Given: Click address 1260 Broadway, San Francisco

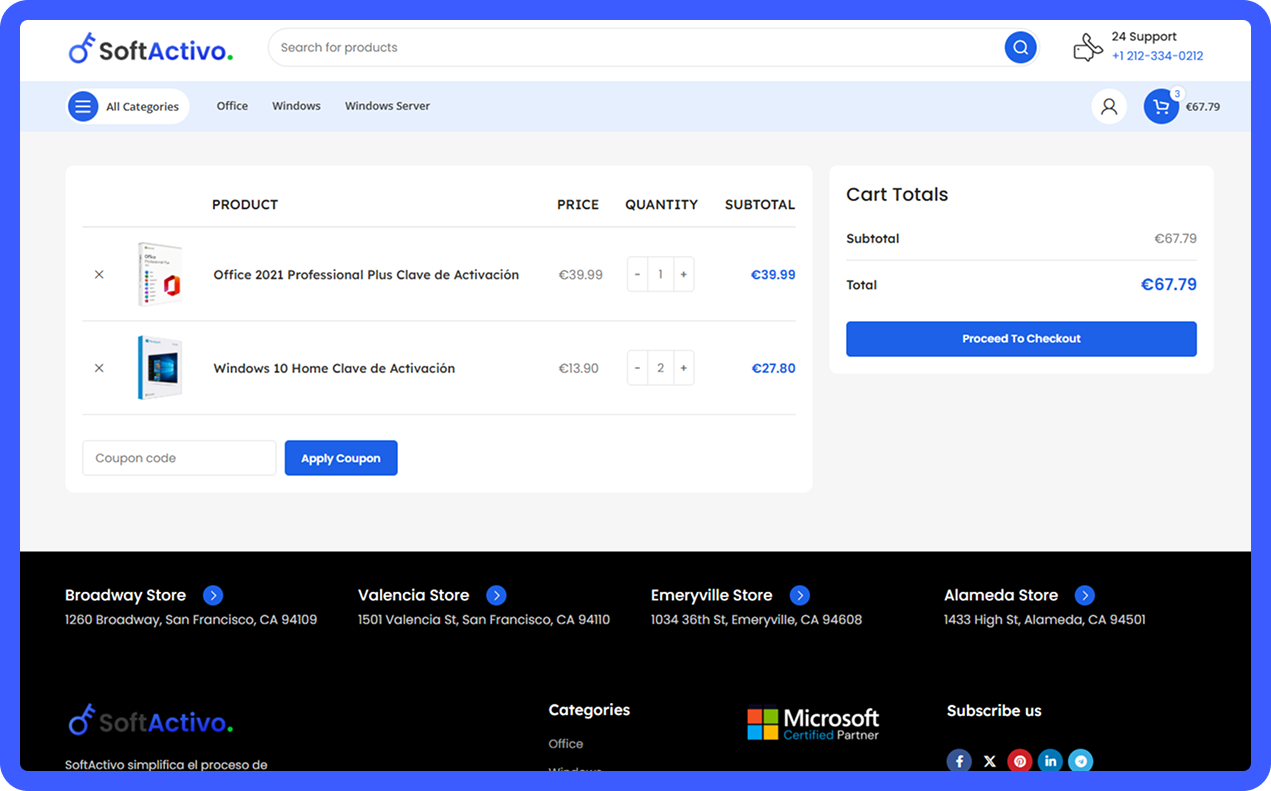Looking at the screenshot, I should (191, 620).
